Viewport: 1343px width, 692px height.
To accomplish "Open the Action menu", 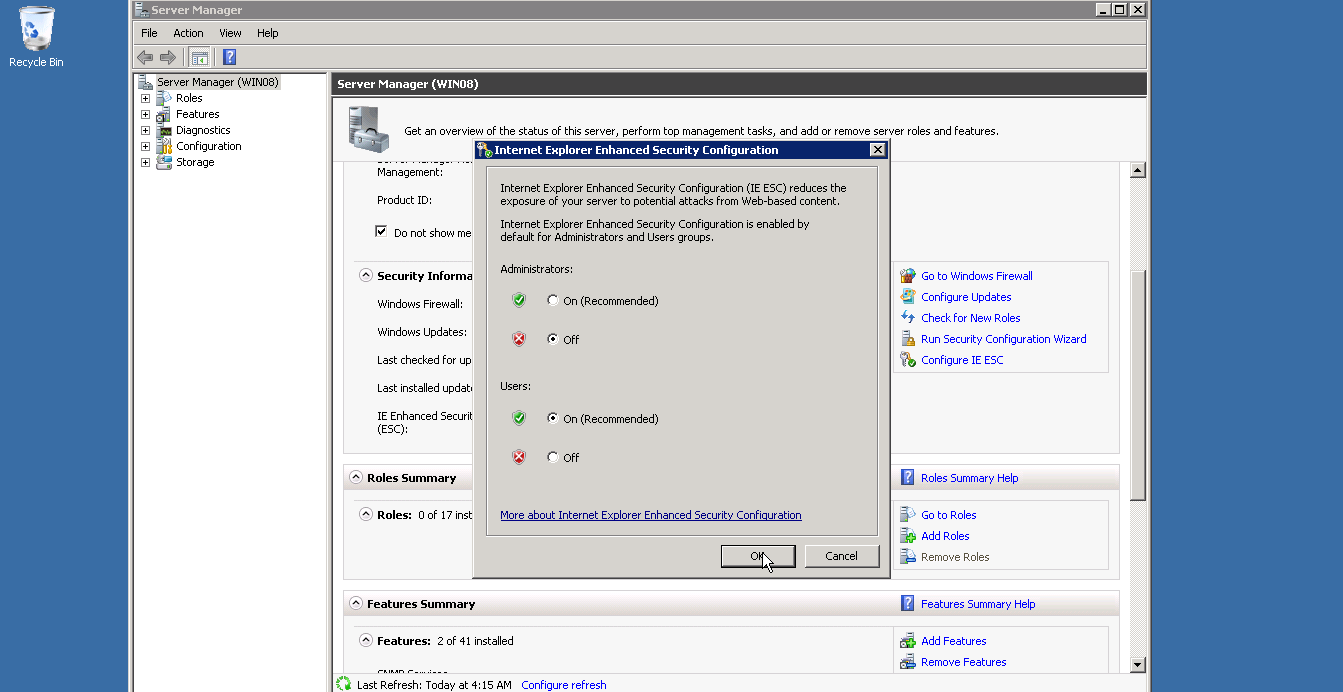I will click(x=188, y=33).
